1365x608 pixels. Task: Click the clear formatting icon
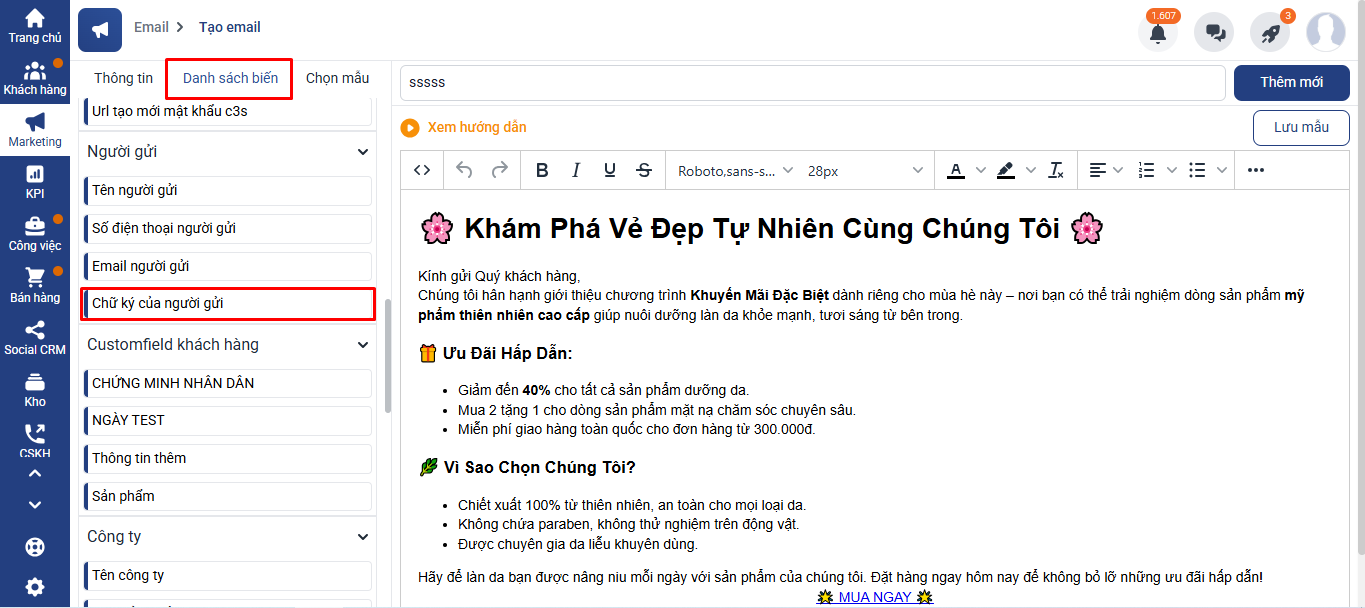(1056, 171)
